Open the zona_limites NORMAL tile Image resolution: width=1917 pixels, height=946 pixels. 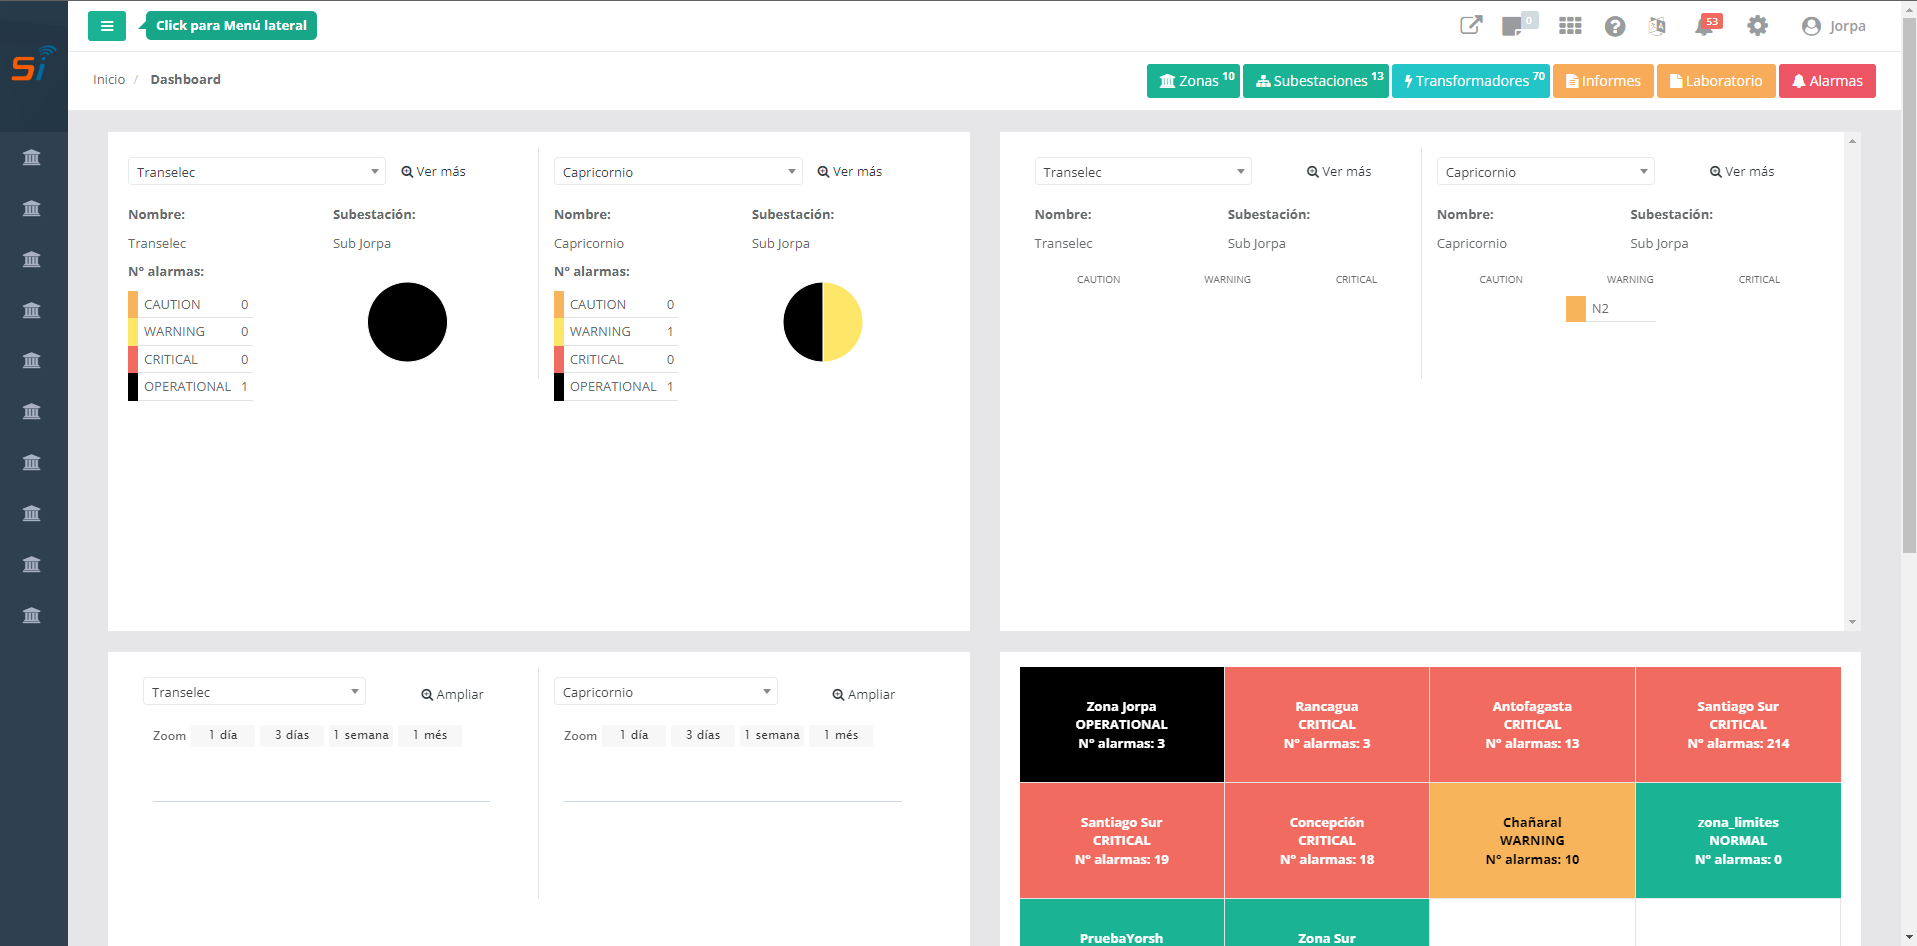click(x=1738, y=841)
